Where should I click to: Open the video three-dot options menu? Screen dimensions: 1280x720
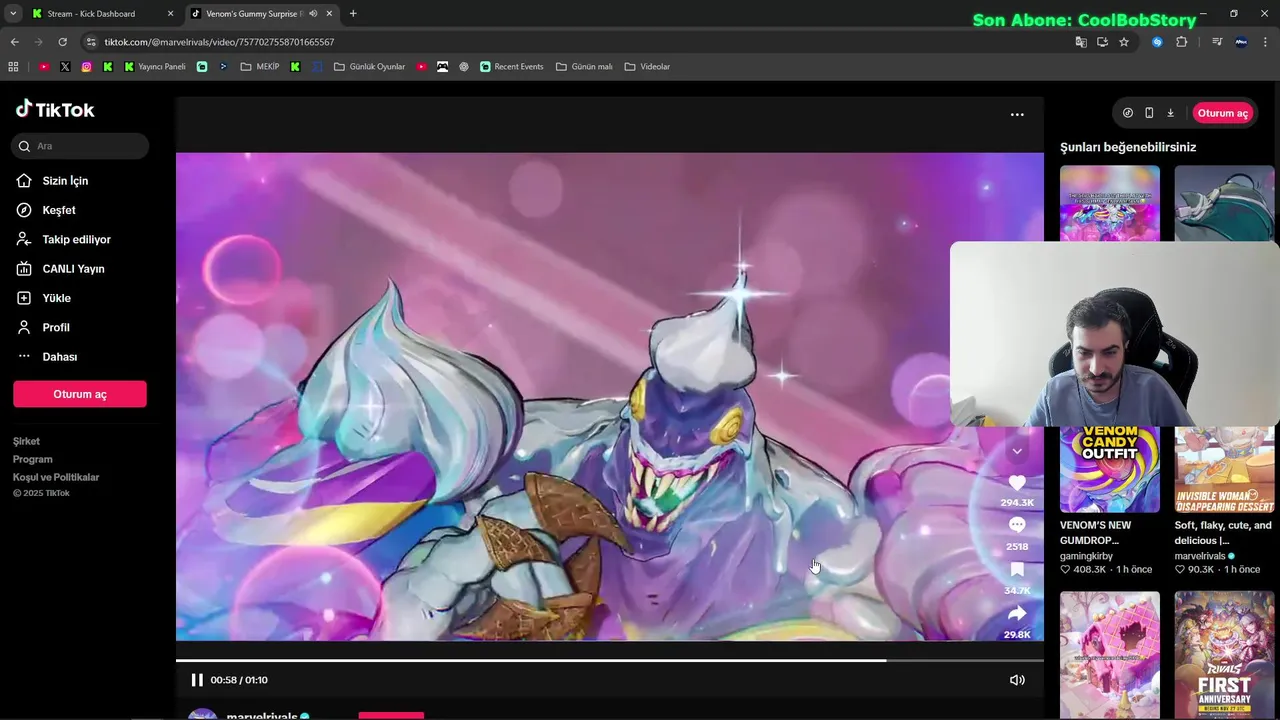tap(1017, 115)
